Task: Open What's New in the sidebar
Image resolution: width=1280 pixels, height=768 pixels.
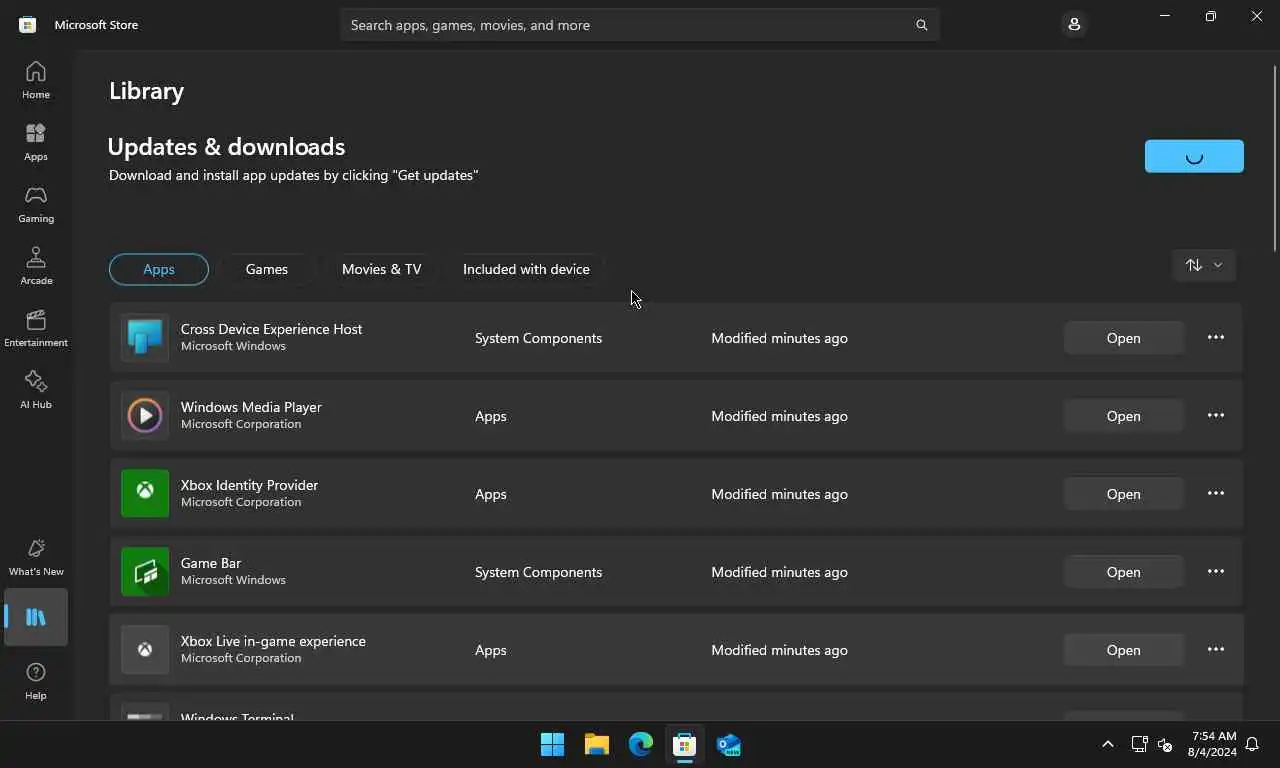Action: (36, 557)
